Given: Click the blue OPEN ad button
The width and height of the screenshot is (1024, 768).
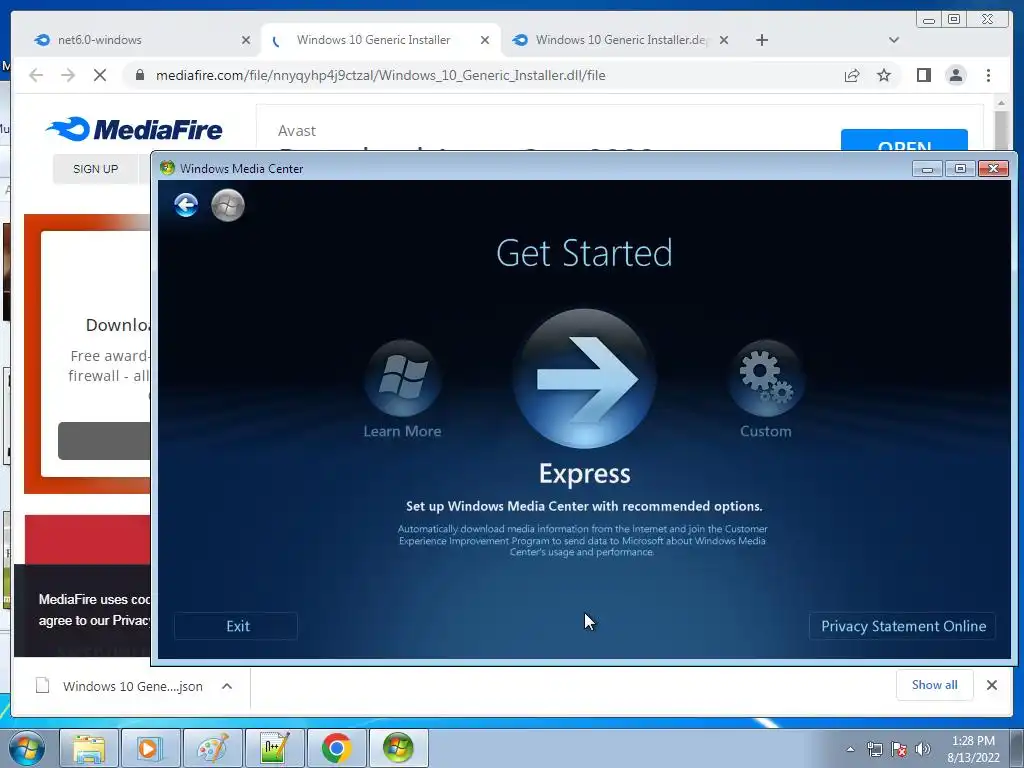Looking at the screenshot, I should tap(904, 140).
